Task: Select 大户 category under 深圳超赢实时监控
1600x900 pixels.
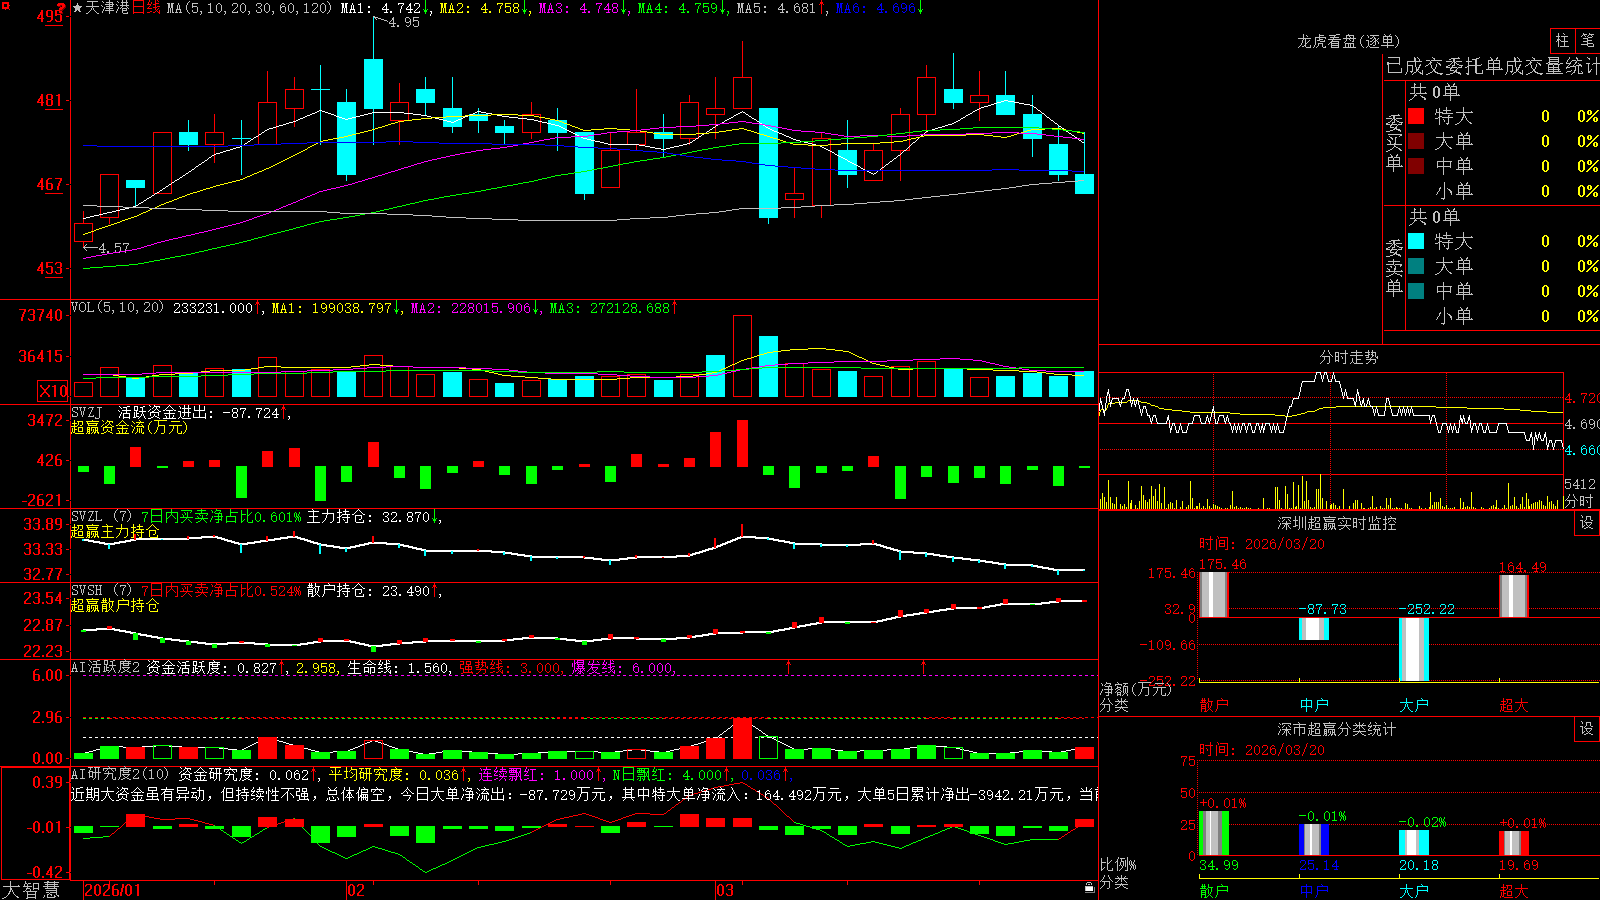Action: tap(1414, 705)
